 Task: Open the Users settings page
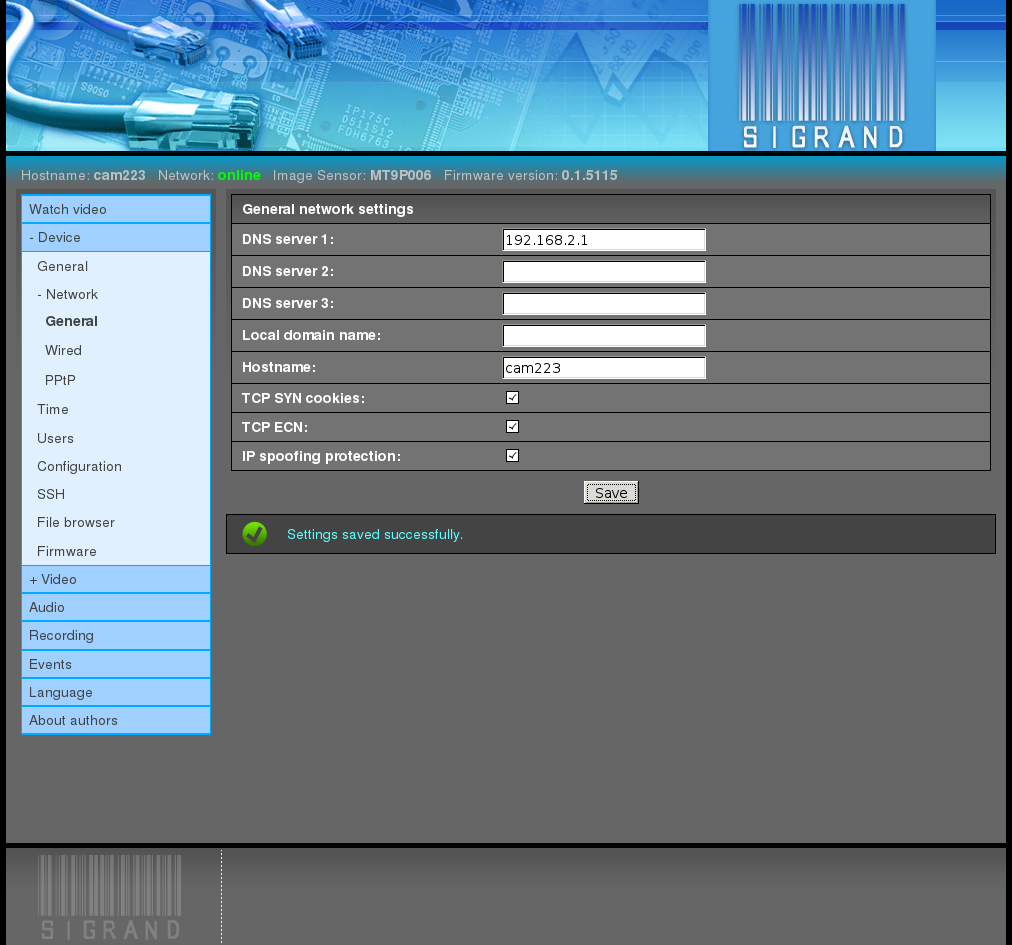(x=56, y=438)
